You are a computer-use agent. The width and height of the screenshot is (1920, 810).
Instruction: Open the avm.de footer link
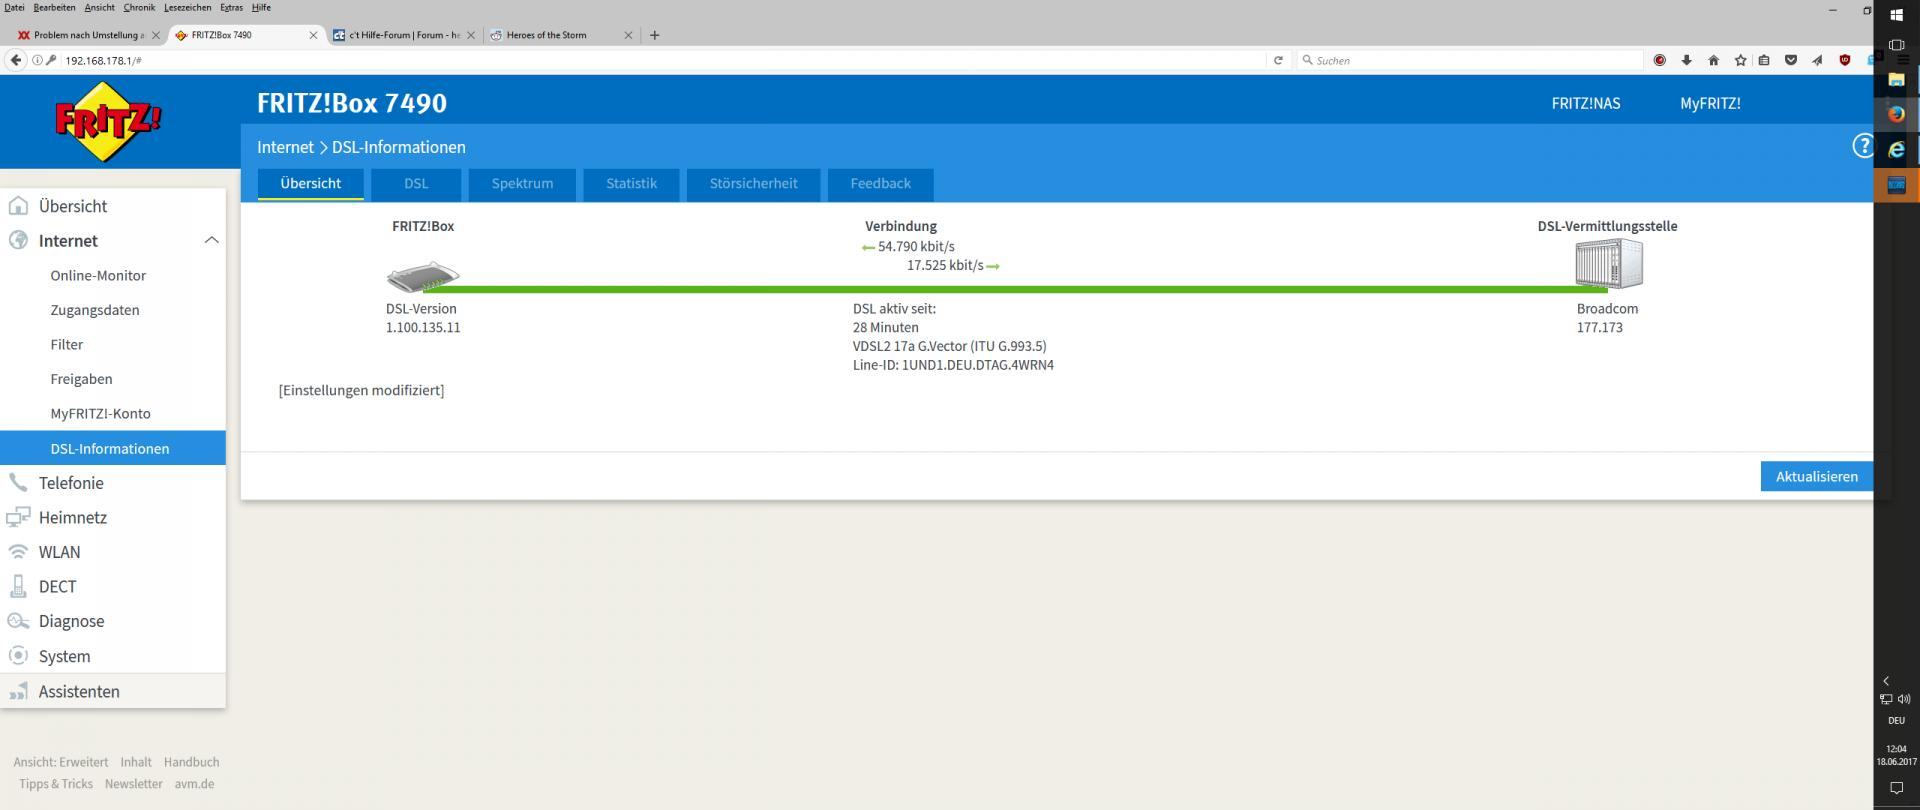coord(194,784)
